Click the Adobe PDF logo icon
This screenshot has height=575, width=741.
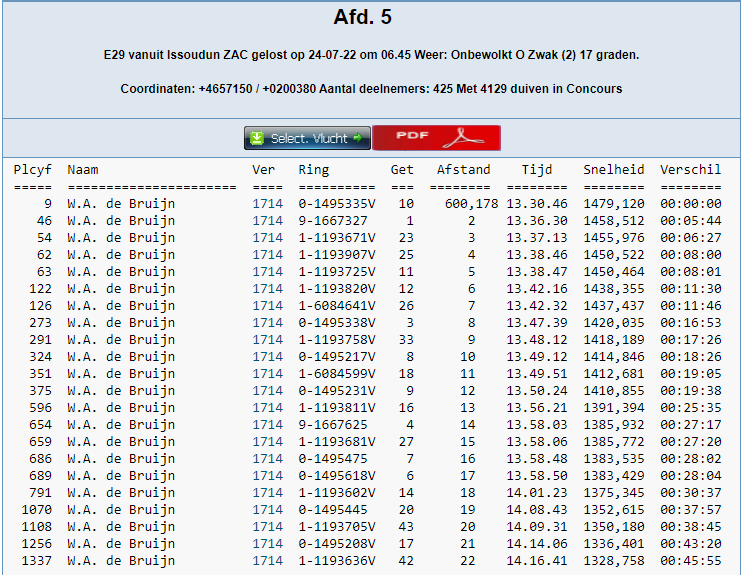(463, 138)
